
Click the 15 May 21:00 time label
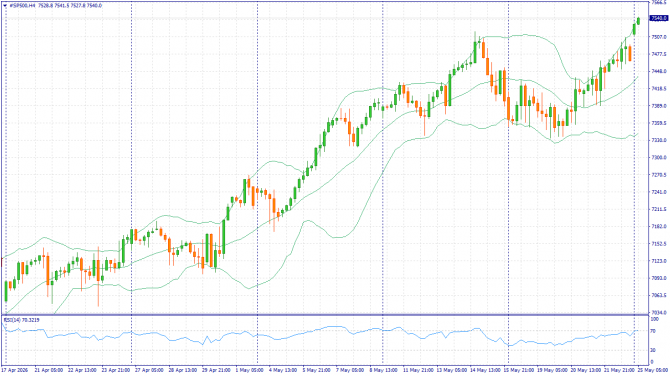click(x=518, y=370)
